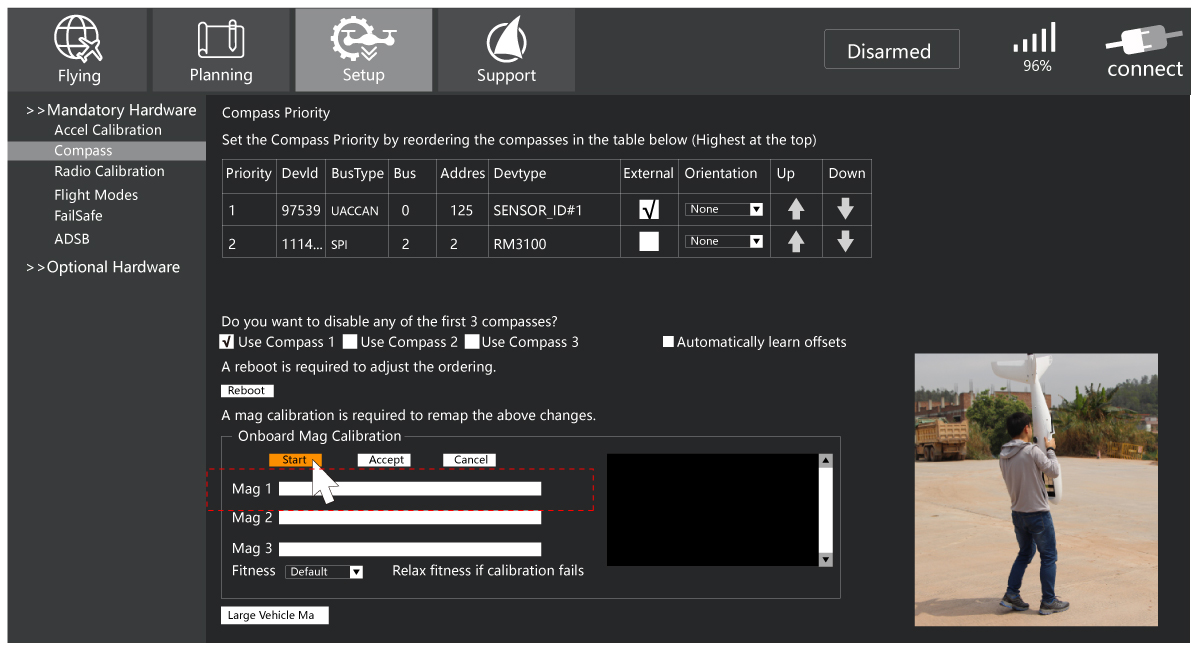Click the Accept calibration button
This screenshot has width=1200, height=651.
coord(386,460)
